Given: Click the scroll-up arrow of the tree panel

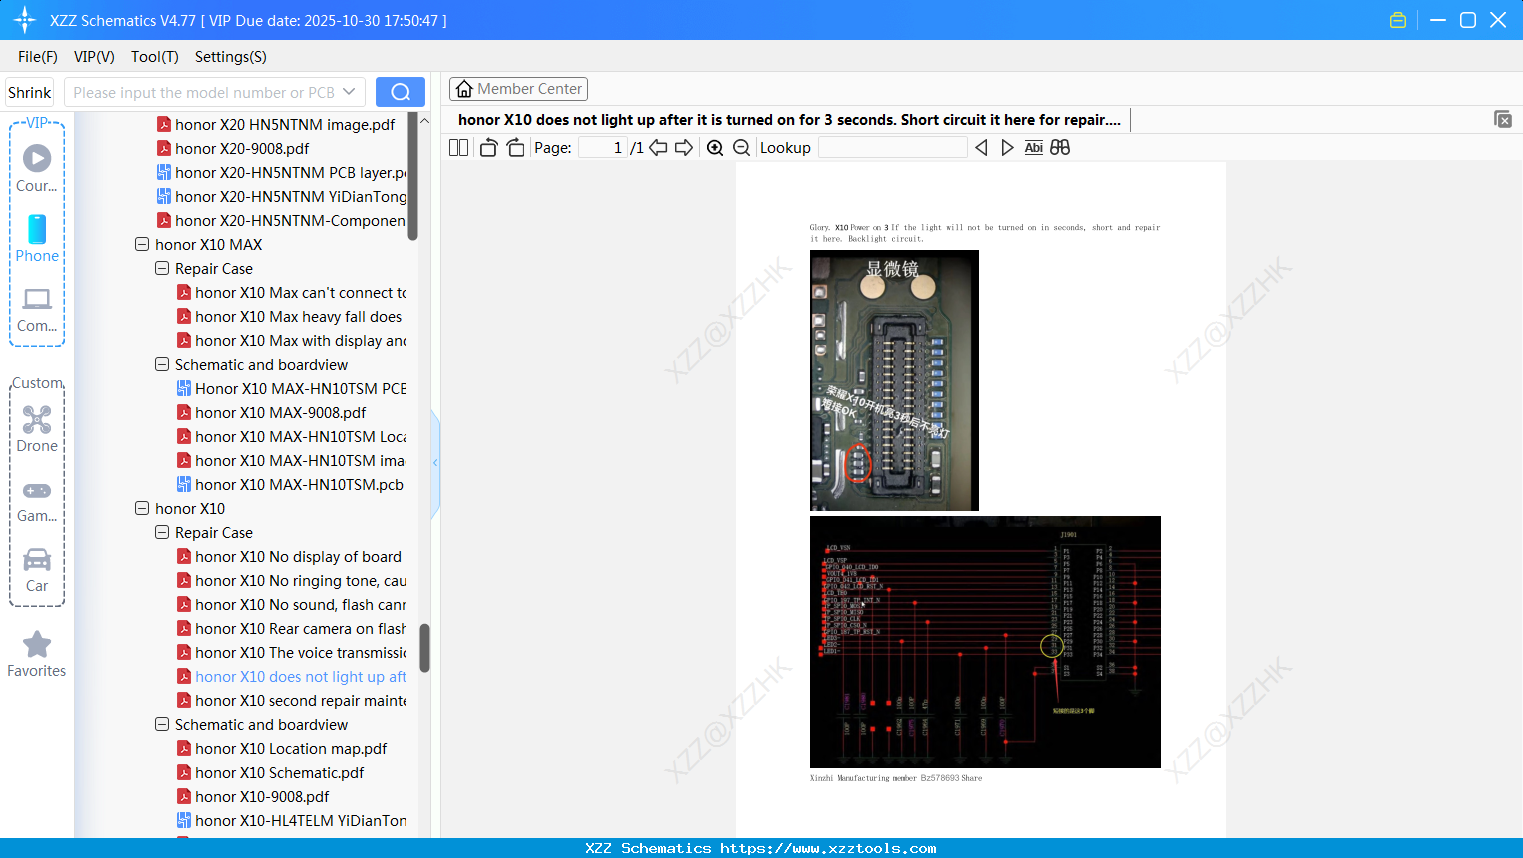Looking at the screenshot, I should click(x=424, y=120).
